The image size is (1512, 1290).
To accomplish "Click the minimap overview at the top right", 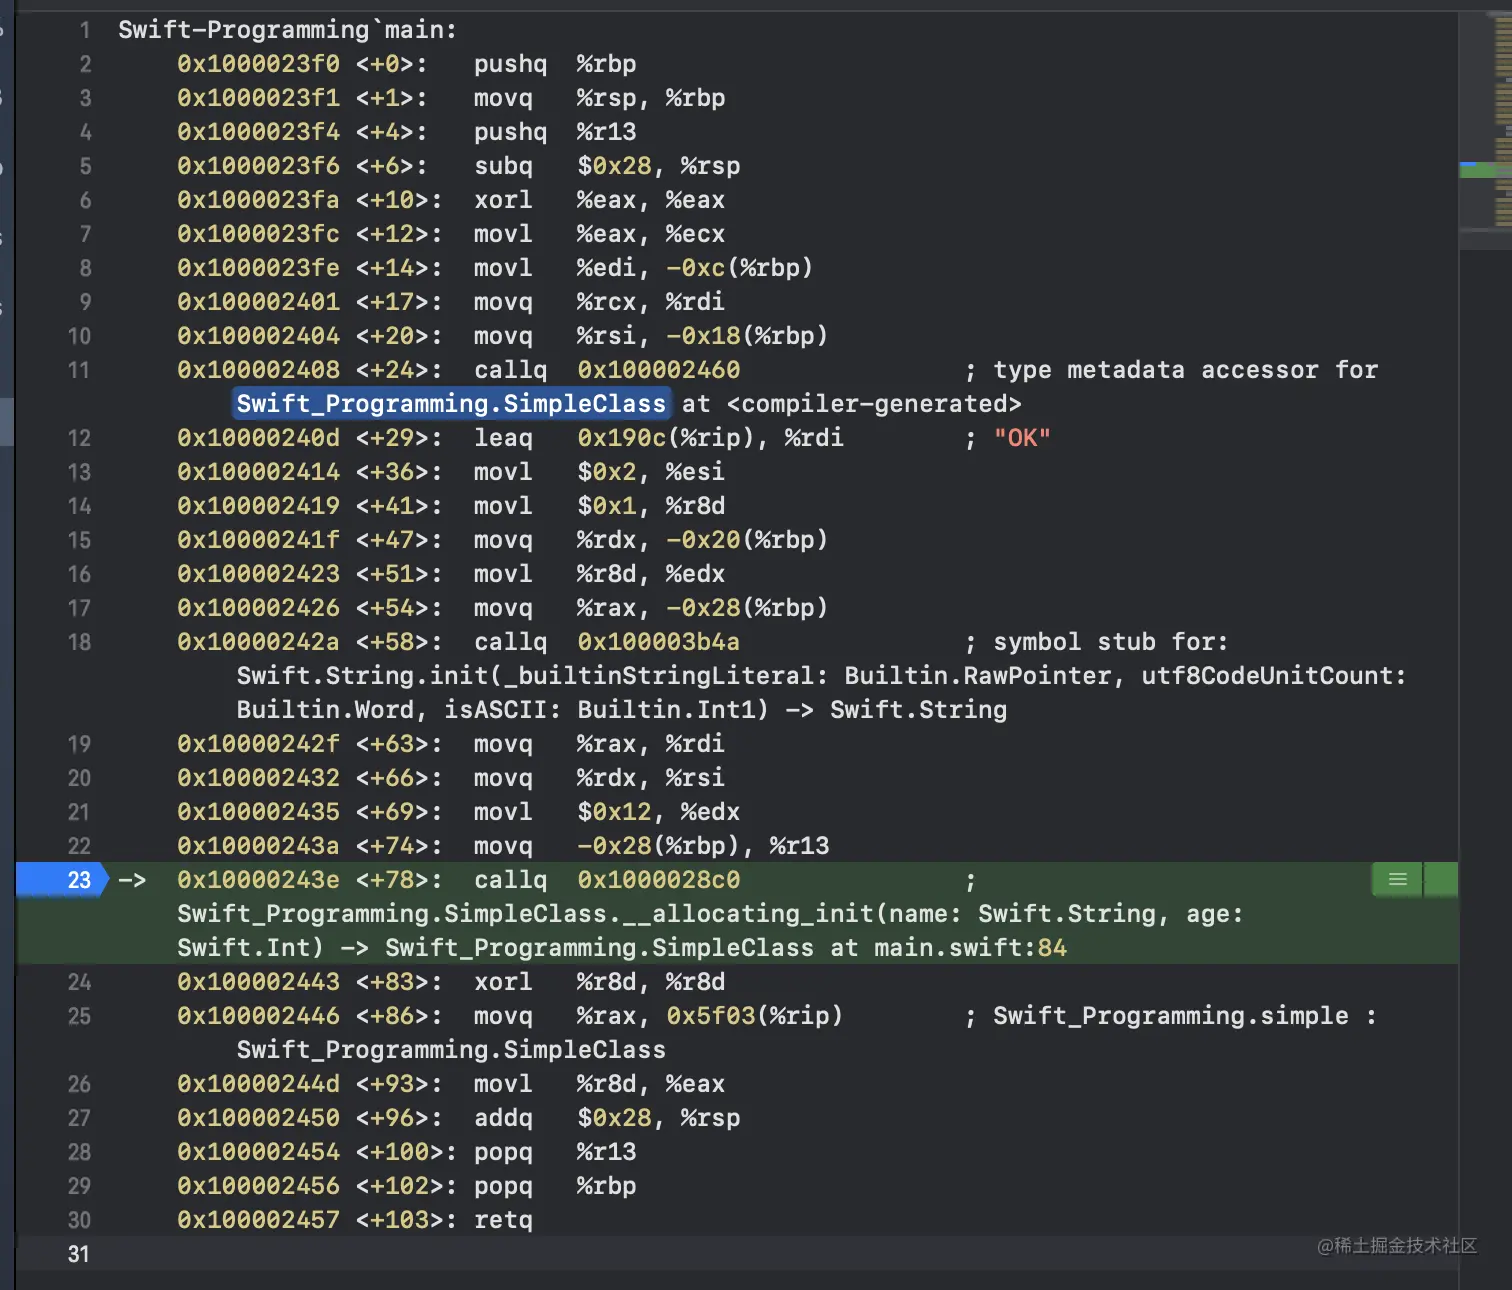I will (1485, 128).
